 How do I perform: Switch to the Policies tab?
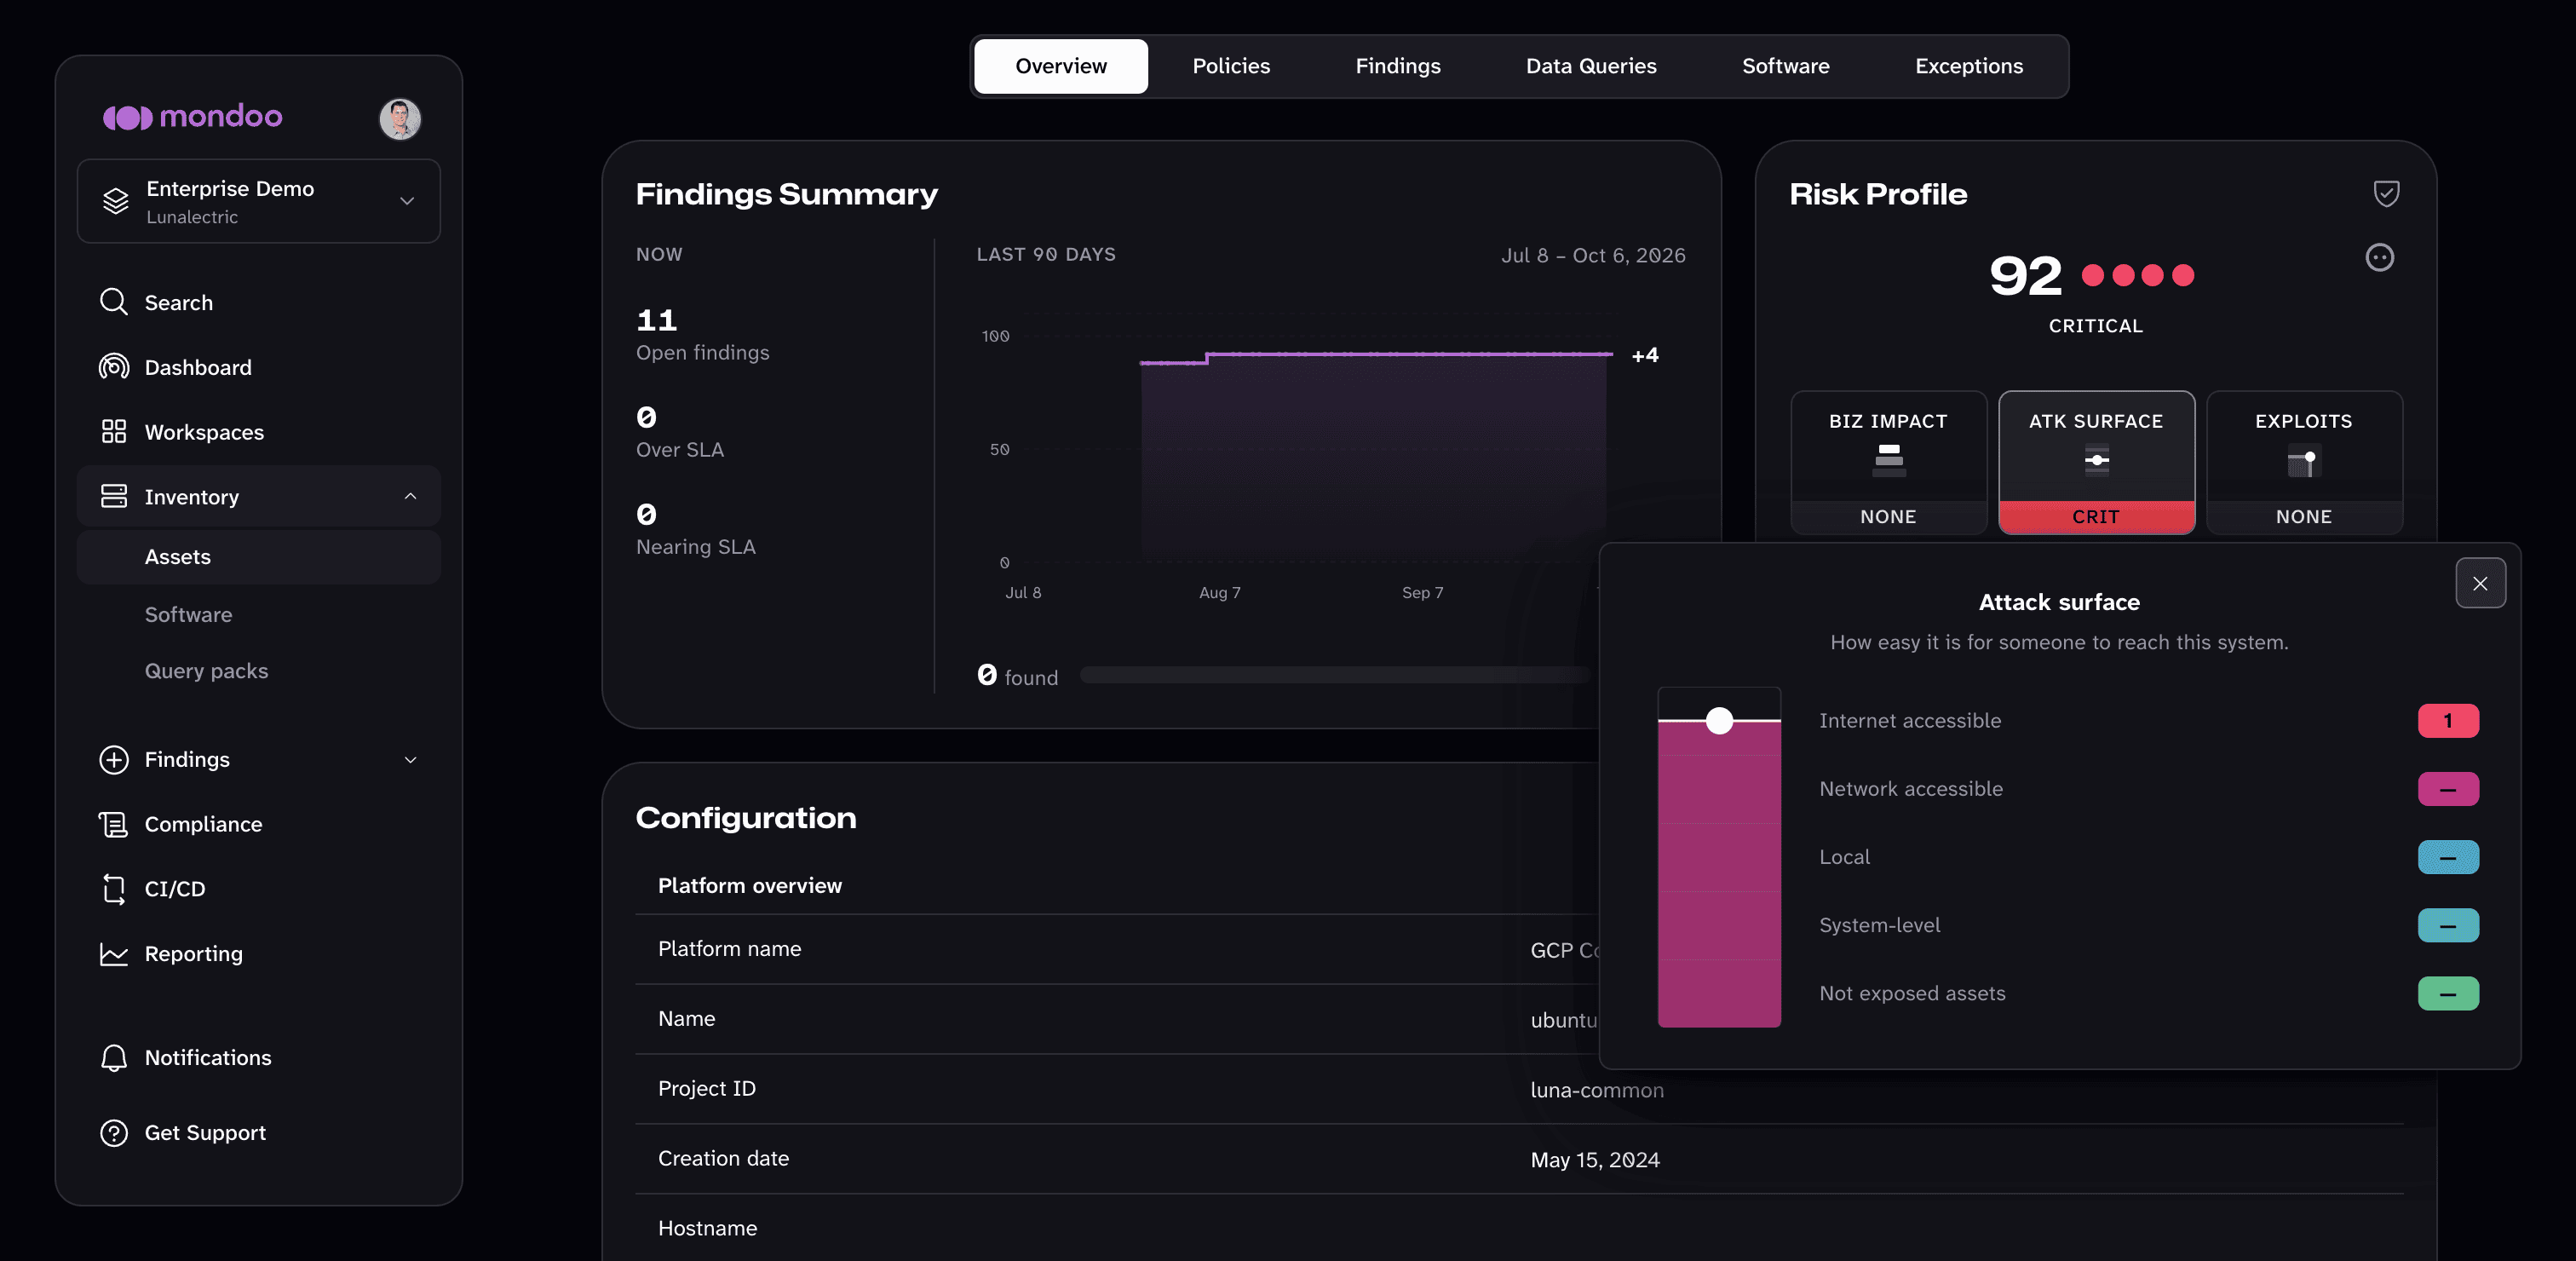[x=1231, y=66]
